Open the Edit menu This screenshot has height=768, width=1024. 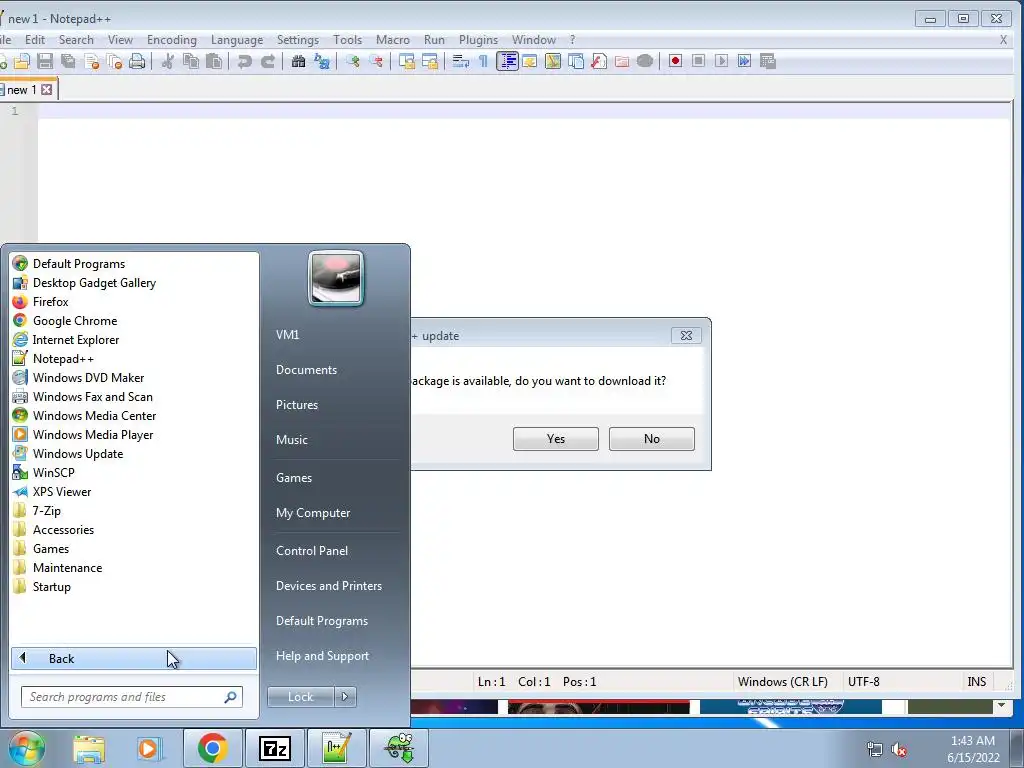tap(35, 40)
